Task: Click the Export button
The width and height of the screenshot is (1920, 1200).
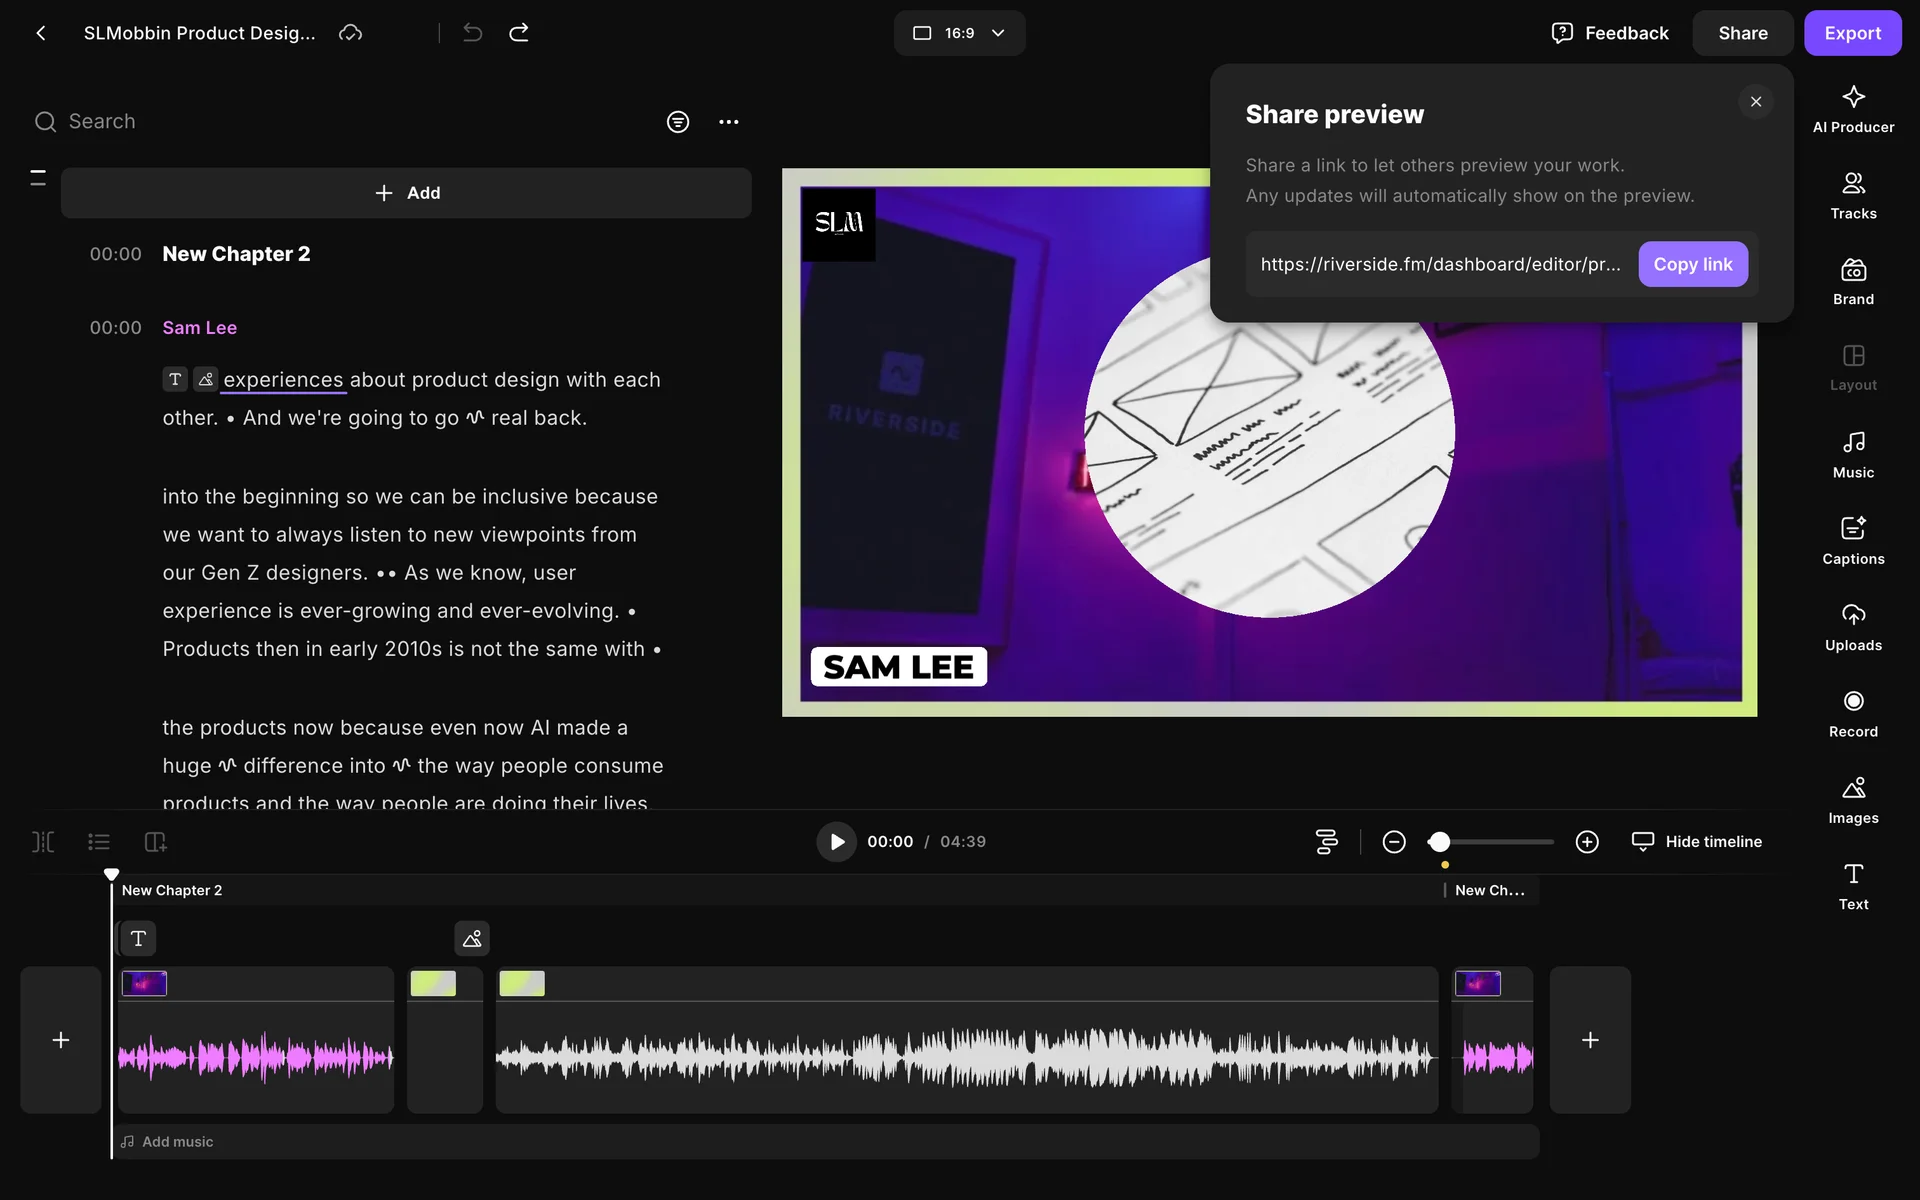Action: (1852, 33)
